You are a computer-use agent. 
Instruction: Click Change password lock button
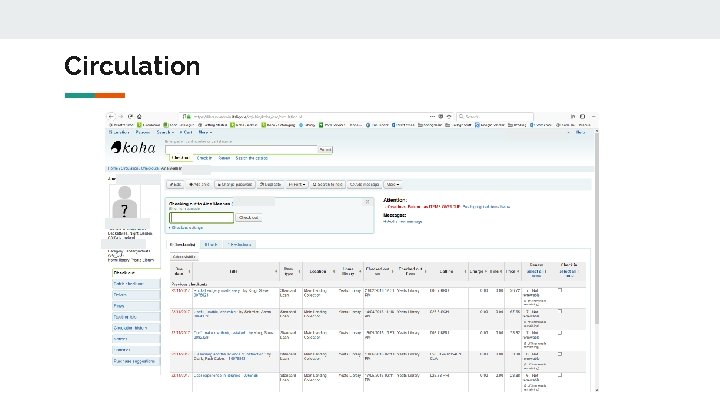[235, 185]
